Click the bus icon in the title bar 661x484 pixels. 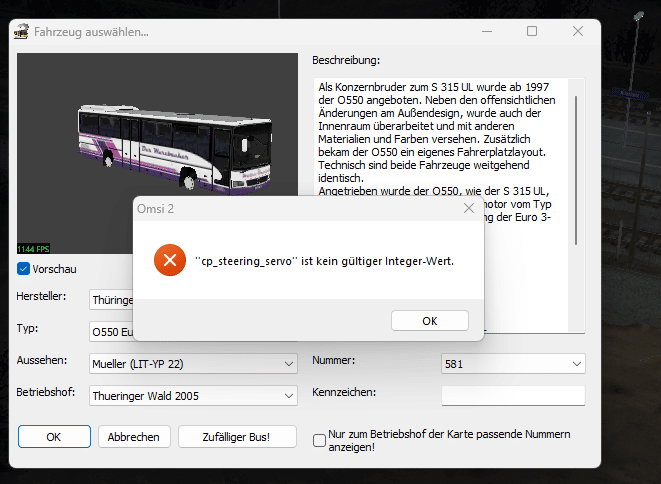[20, 32]
